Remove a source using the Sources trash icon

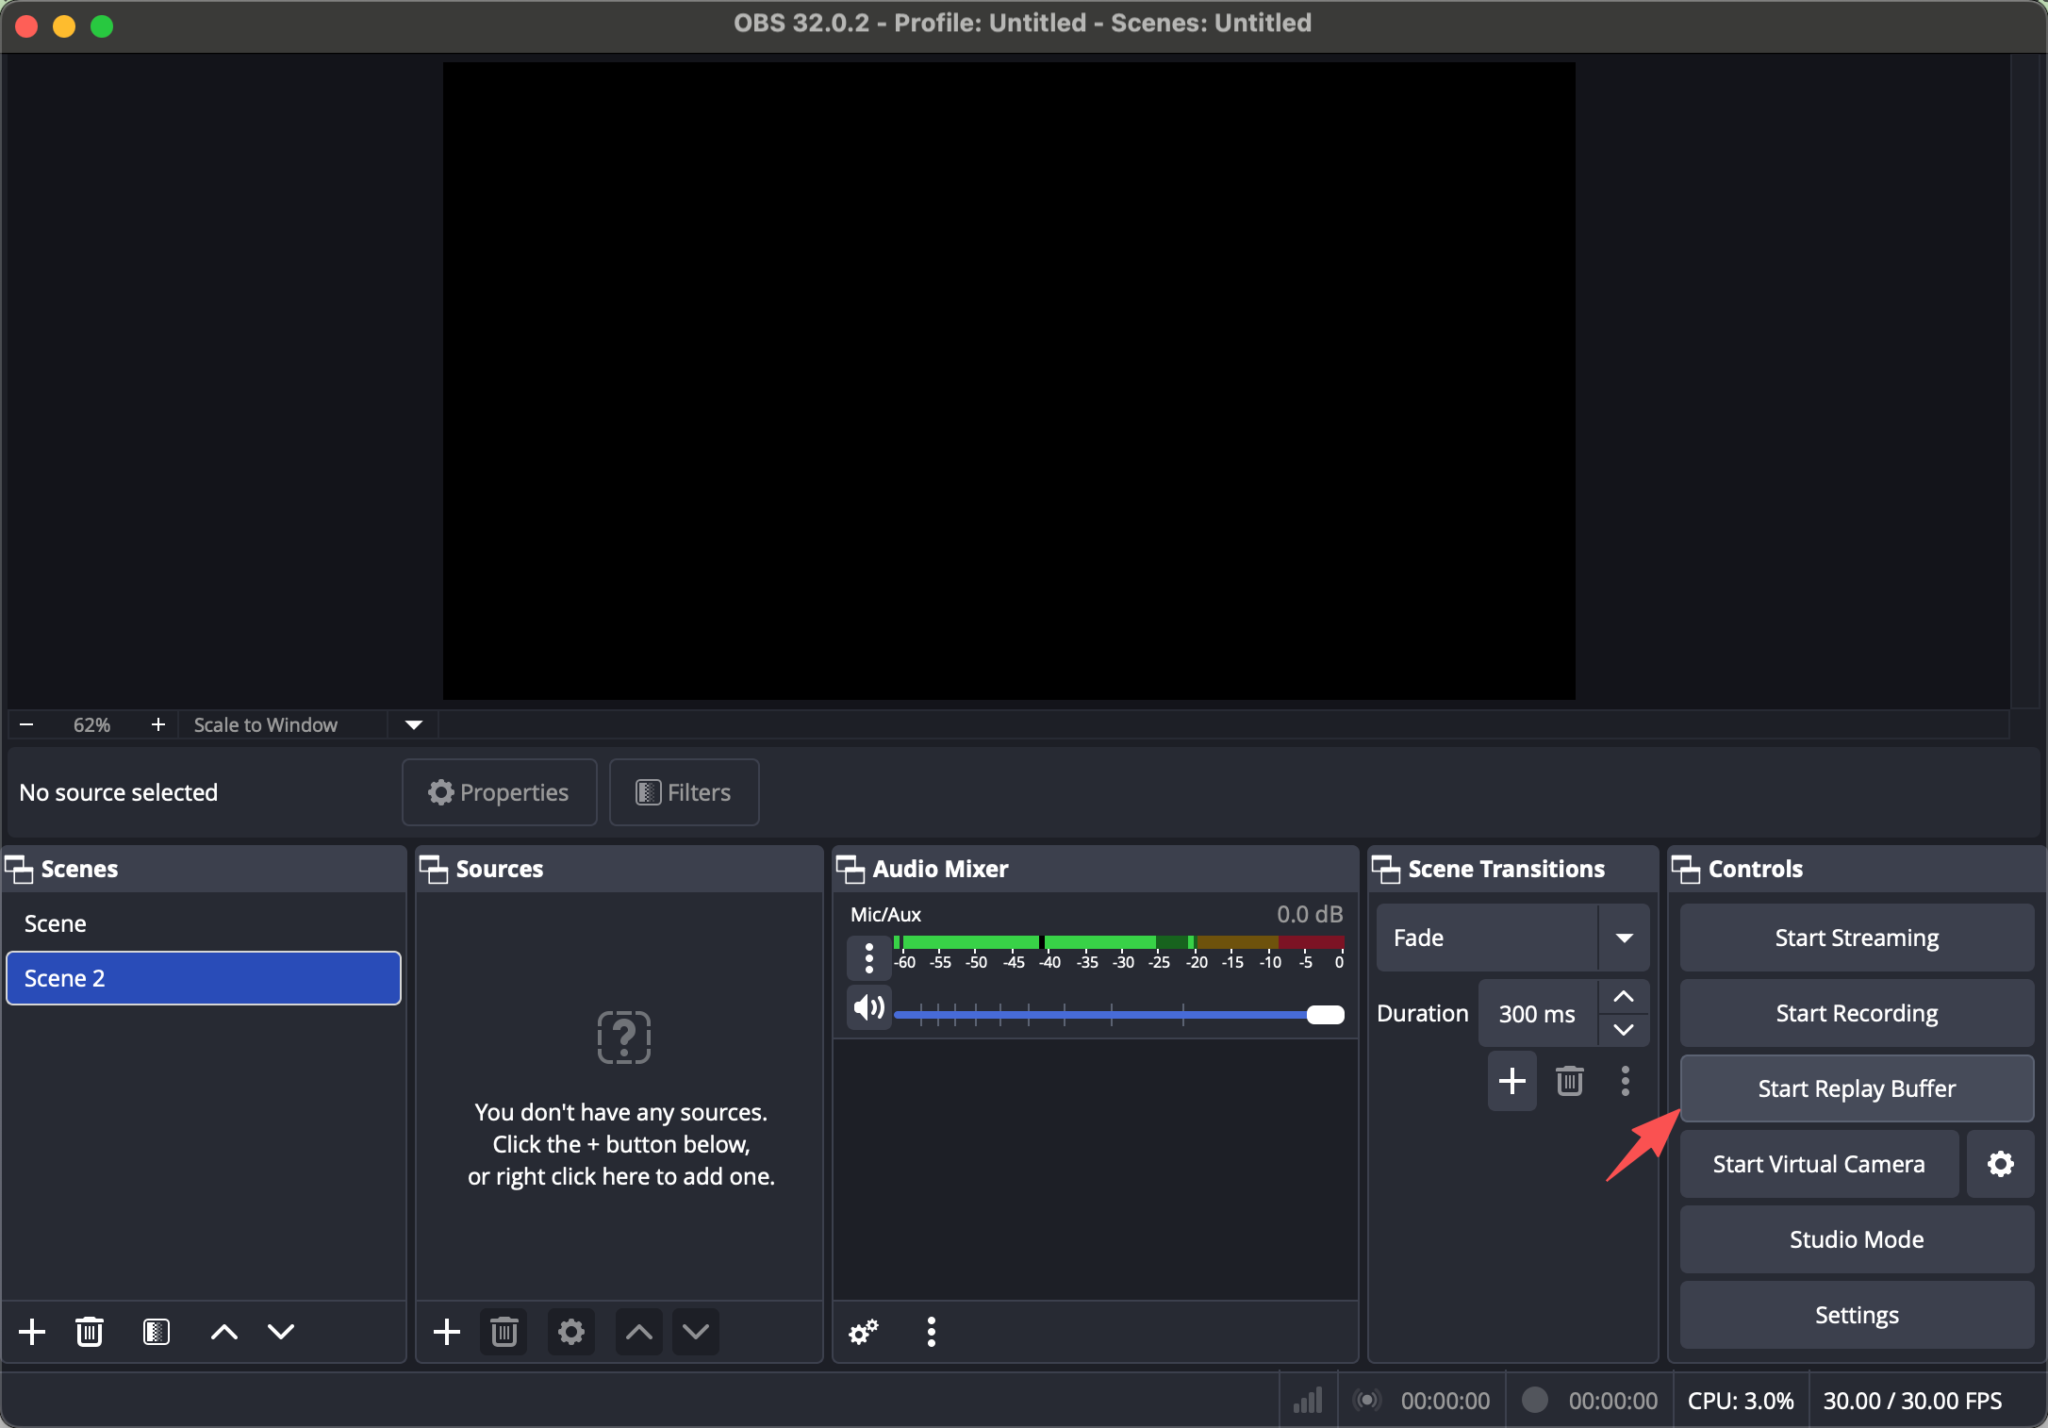[x=503, y=1331]
